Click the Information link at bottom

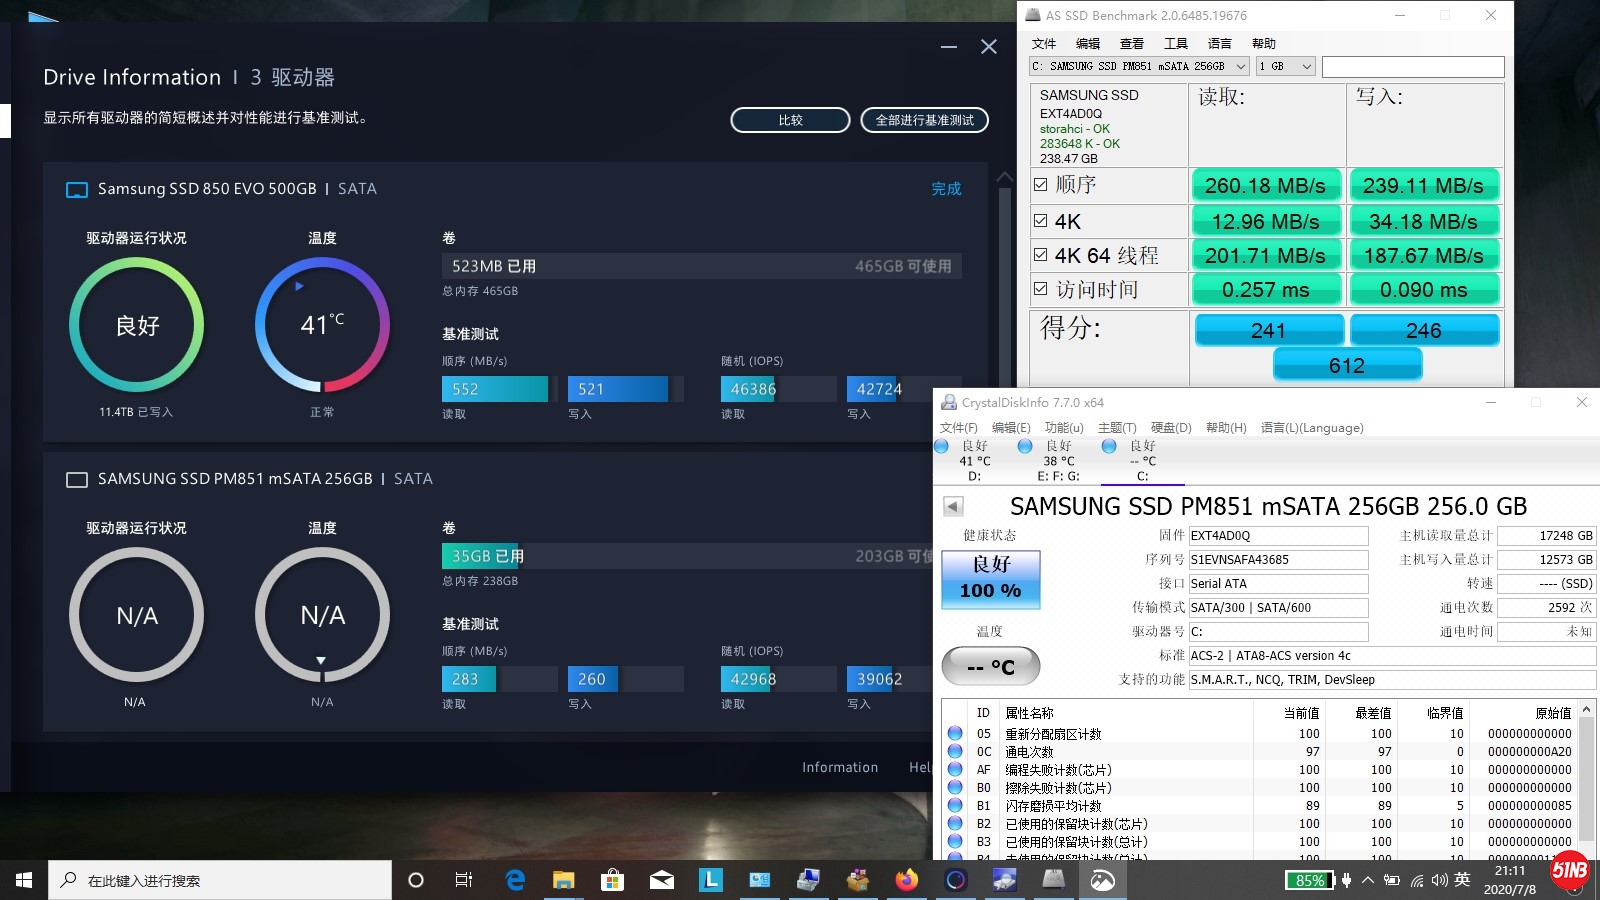click(840, 767)
